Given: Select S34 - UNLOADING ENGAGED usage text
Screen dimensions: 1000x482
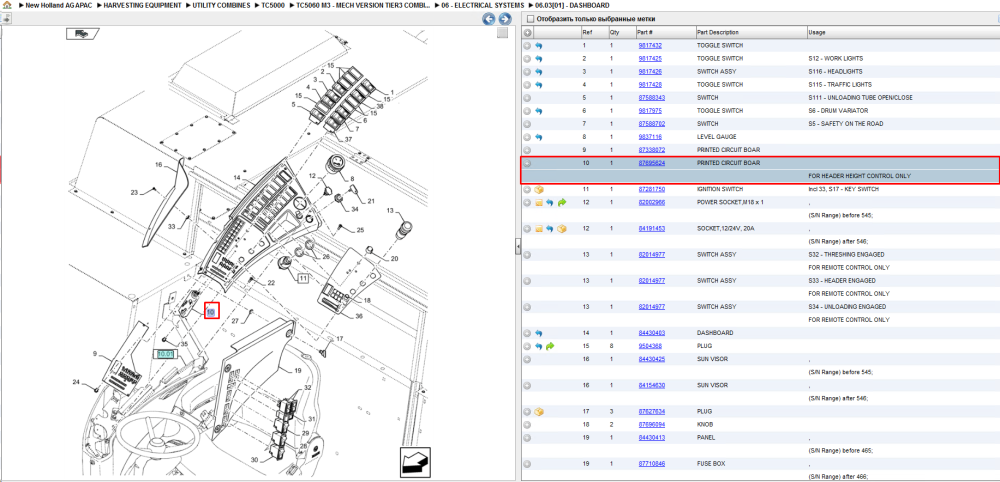Looking at the screenshot, I should point(847,307).
